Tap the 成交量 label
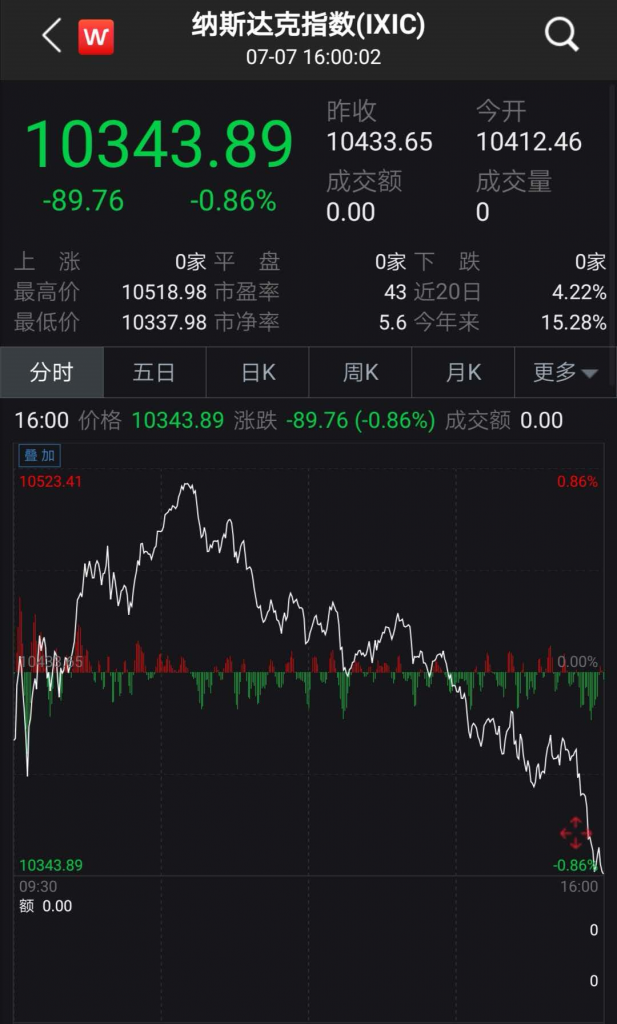 (514, 182)
